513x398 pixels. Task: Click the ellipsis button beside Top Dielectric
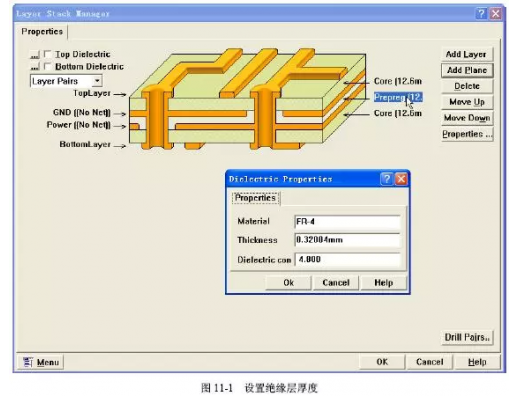35,54
